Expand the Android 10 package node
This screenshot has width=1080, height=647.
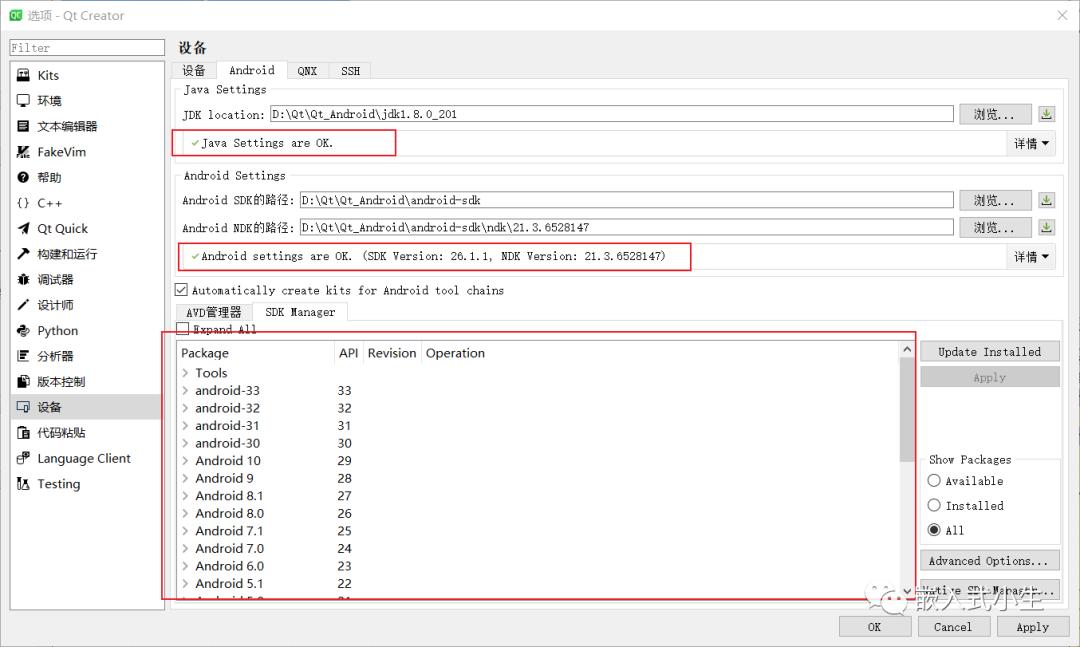pos(185,461)
